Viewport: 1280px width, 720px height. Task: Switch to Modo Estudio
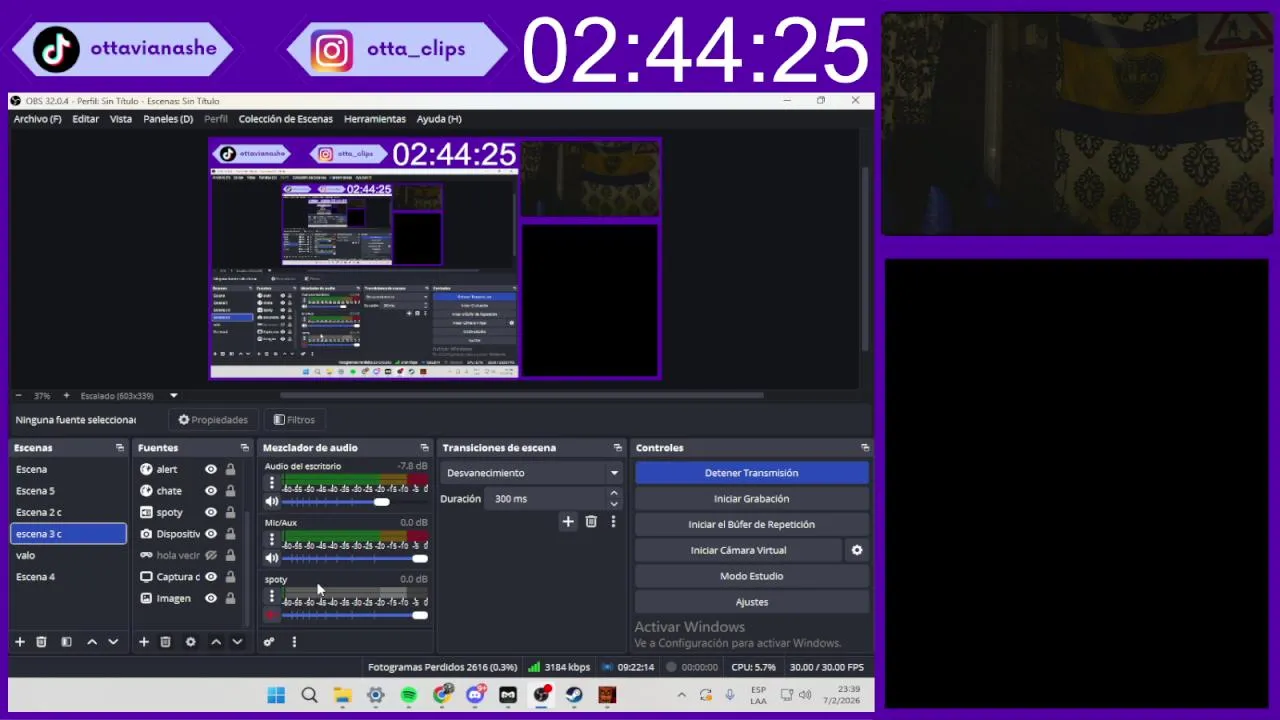pos(752,576)
